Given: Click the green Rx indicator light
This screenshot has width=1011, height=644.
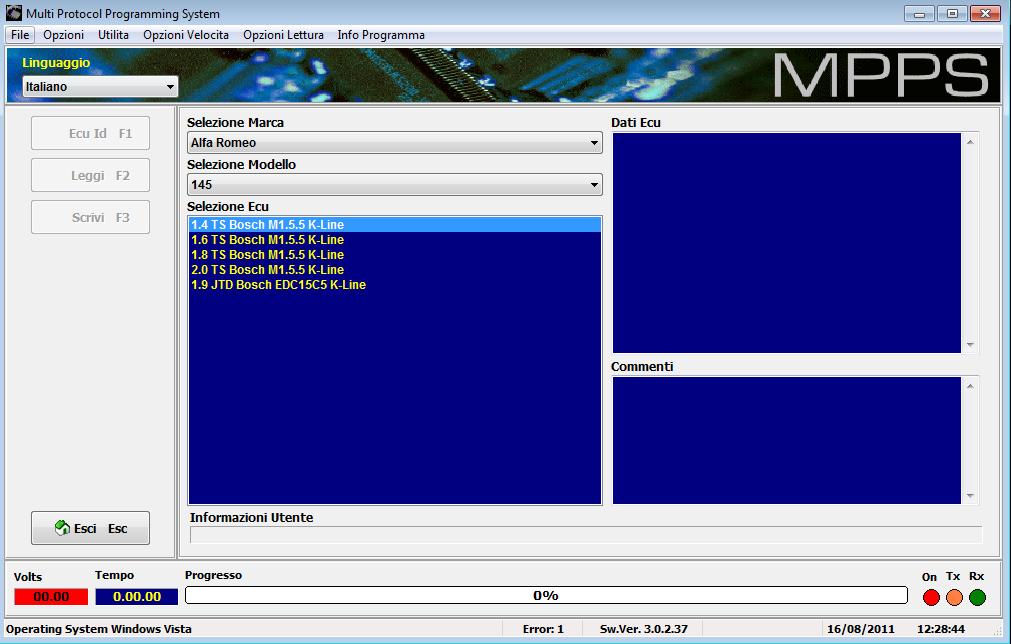Looking at the screenshot, I should [977, 598].
